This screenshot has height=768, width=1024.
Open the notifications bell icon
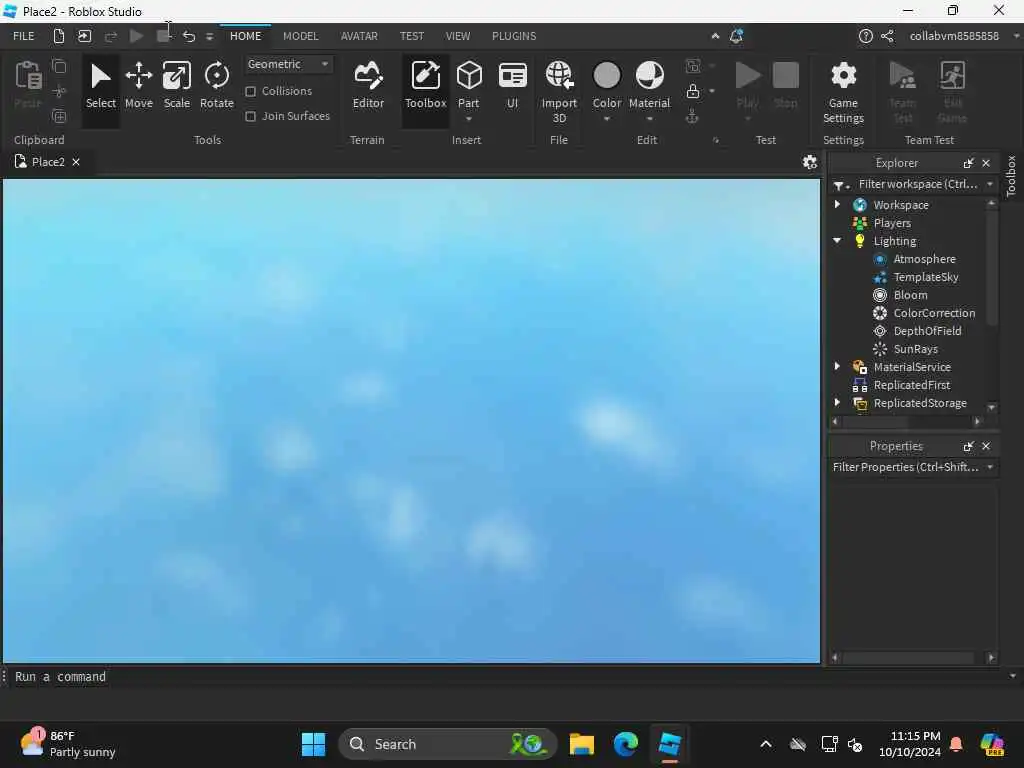pyautogui.click(x=736, y=36)
